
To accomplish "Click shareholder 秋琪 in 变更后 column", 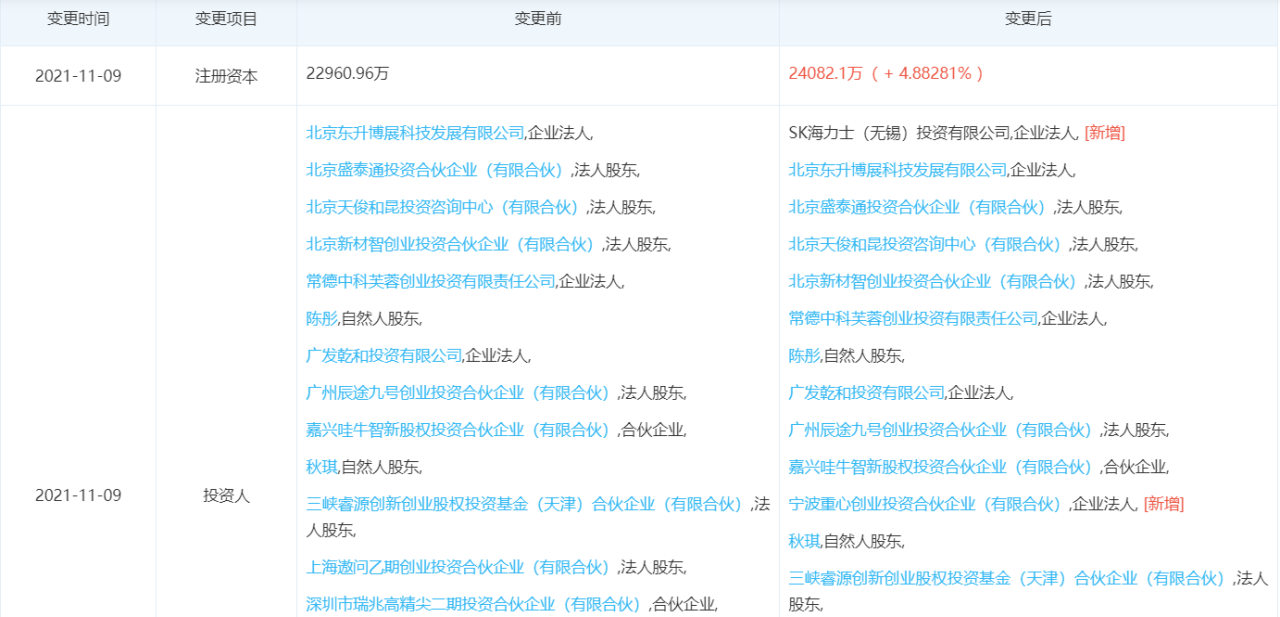I will 804,542.
